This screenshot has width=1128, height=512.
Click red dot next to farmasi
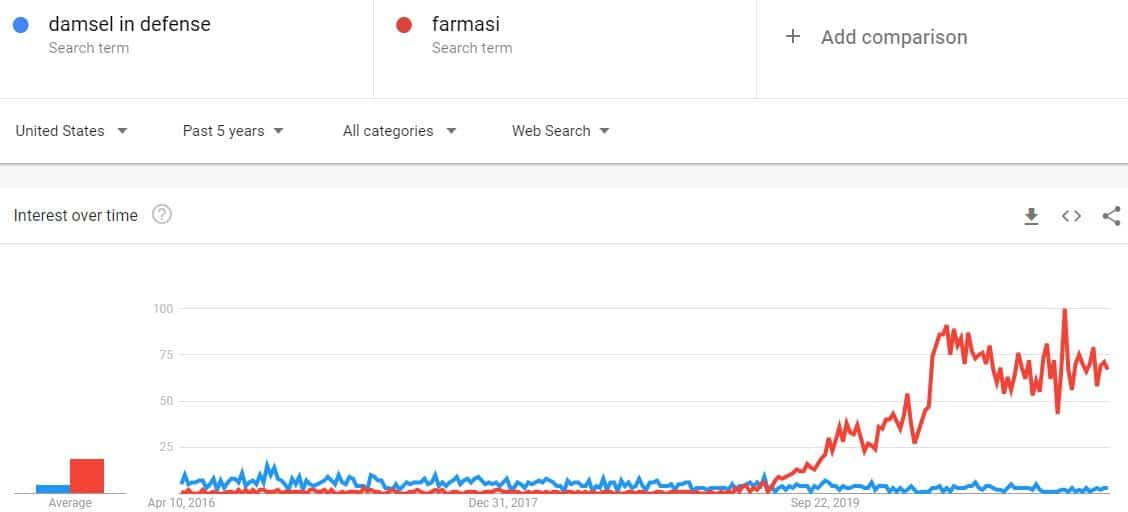point(404,25)
